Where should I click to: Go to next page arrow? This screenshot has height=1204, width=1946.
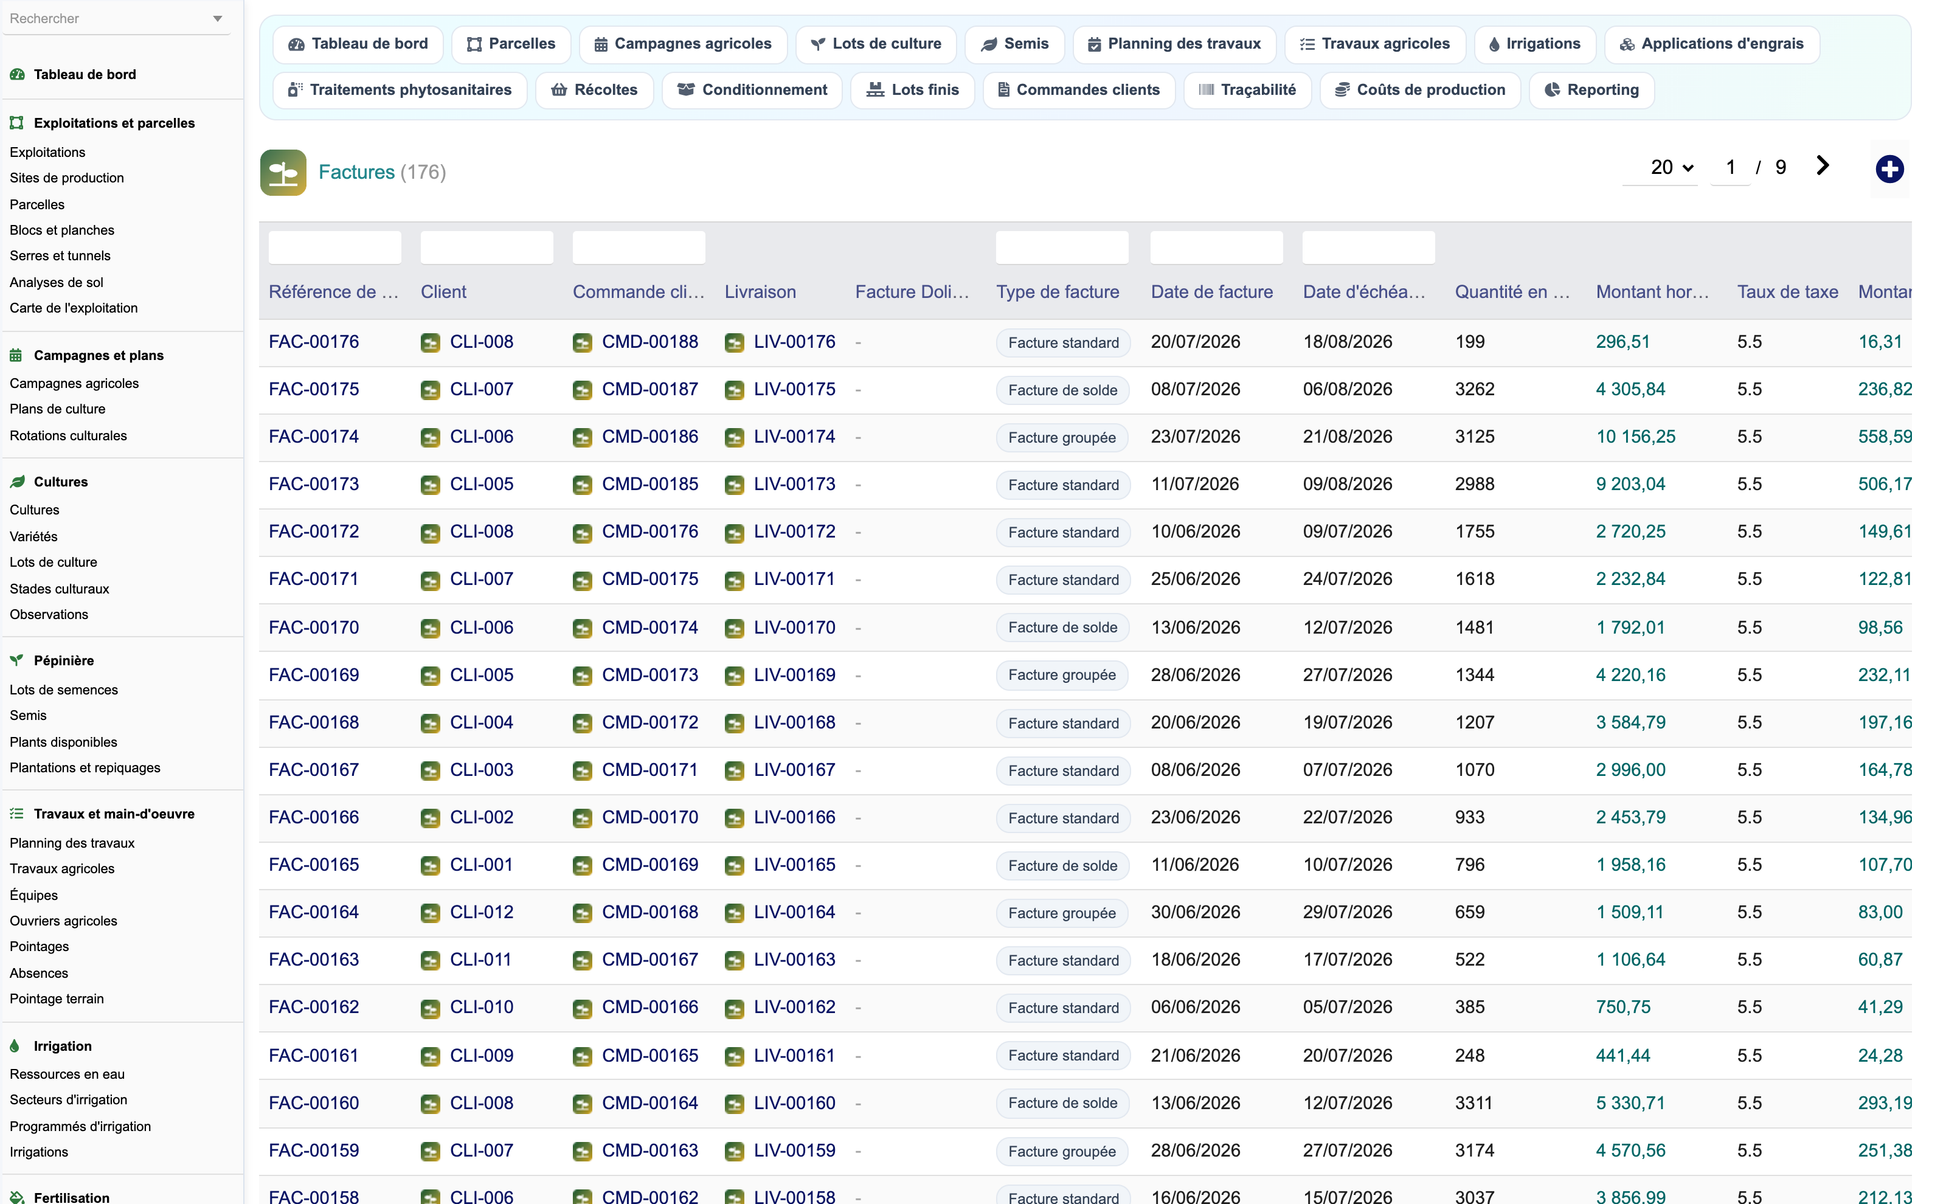pos(1822,166)
